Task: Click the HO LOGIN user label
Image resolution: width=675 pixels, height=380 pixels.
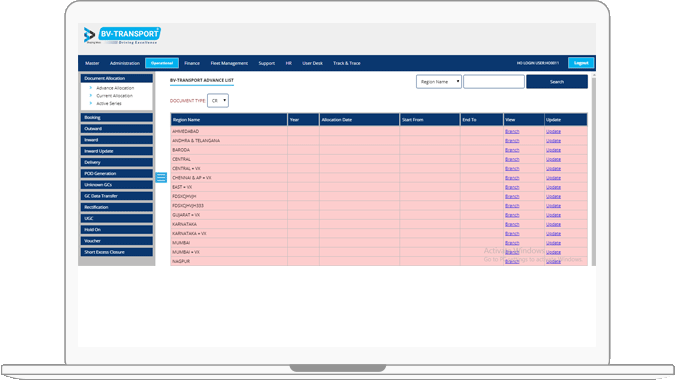Action: point(538,63)
